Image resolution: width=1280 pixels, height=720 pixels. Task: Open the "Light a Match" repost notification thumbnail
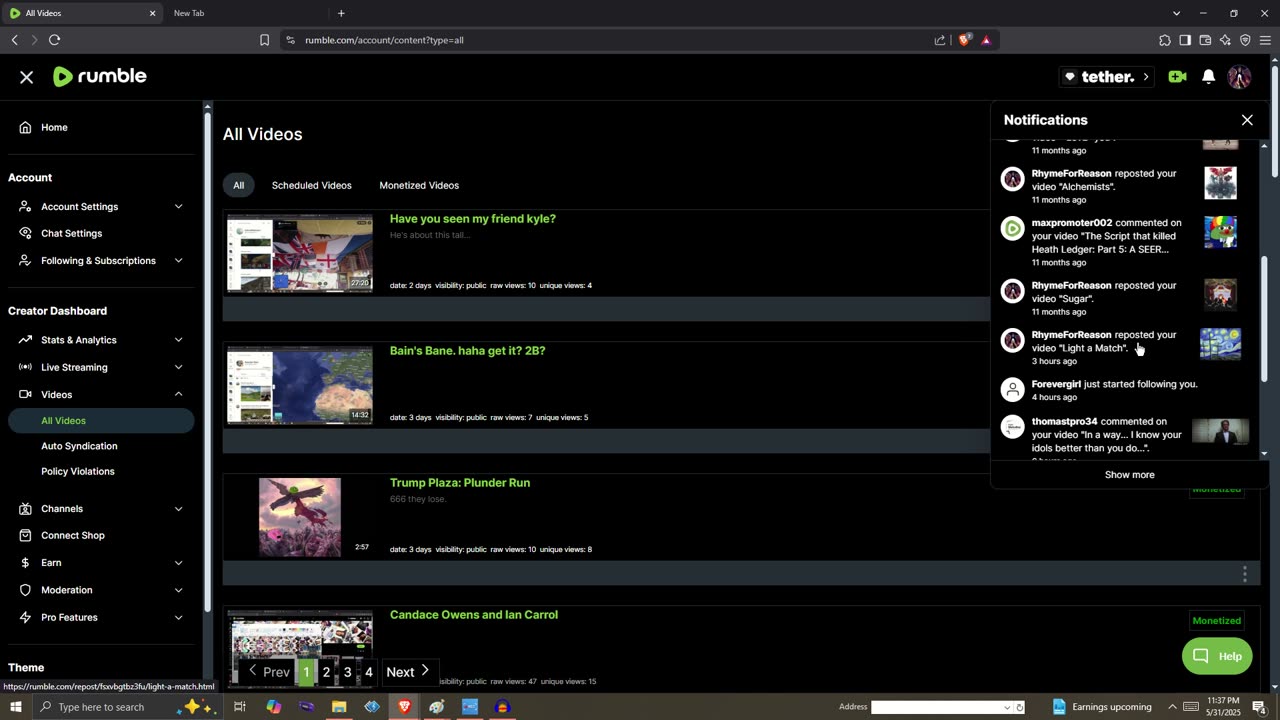tap(1221, 343)
